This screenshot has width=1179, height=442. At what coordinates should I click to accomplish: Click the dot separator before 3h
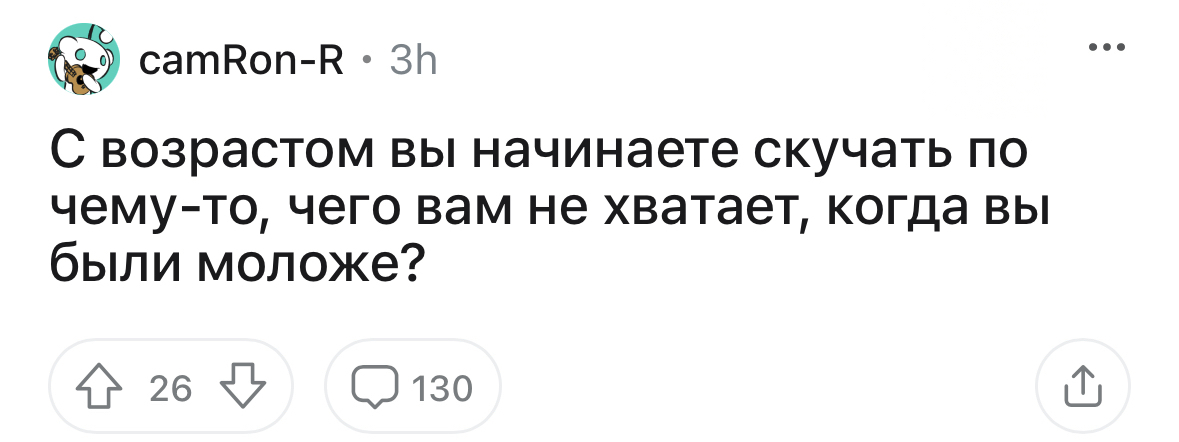point(366,64)
